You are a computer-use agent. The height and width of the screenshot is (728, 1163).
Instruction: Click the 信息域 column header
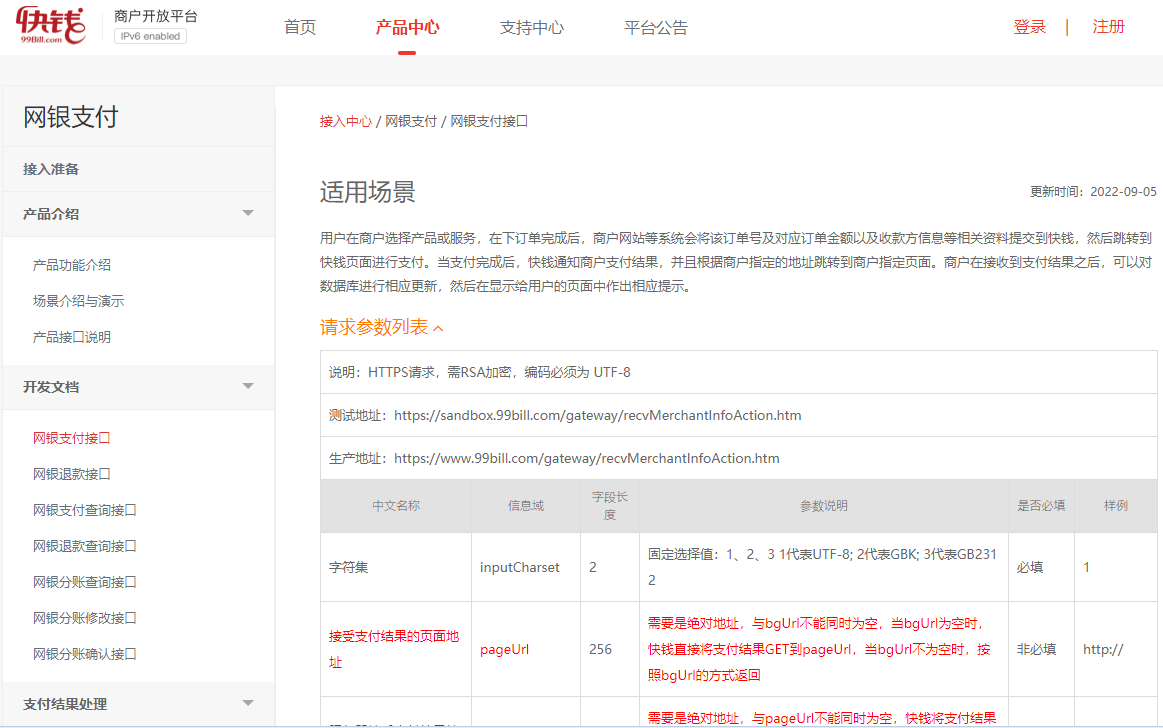[526, 506]
